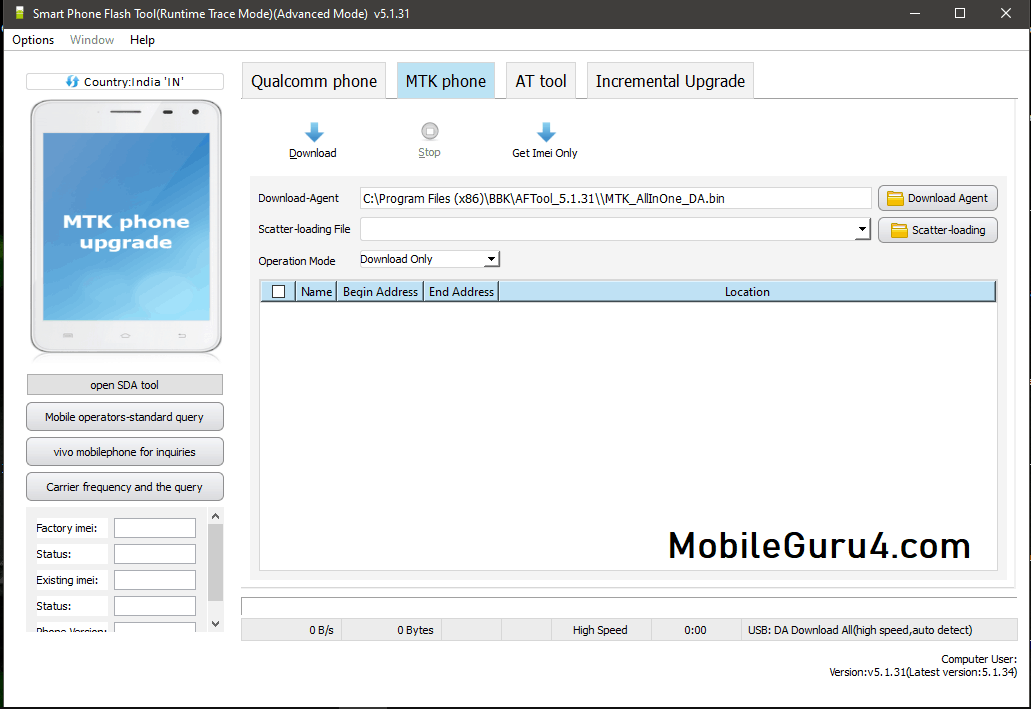This screenshot has width=1031, height=709.
Task: Click the open SDA tool button
Action: 125,385
